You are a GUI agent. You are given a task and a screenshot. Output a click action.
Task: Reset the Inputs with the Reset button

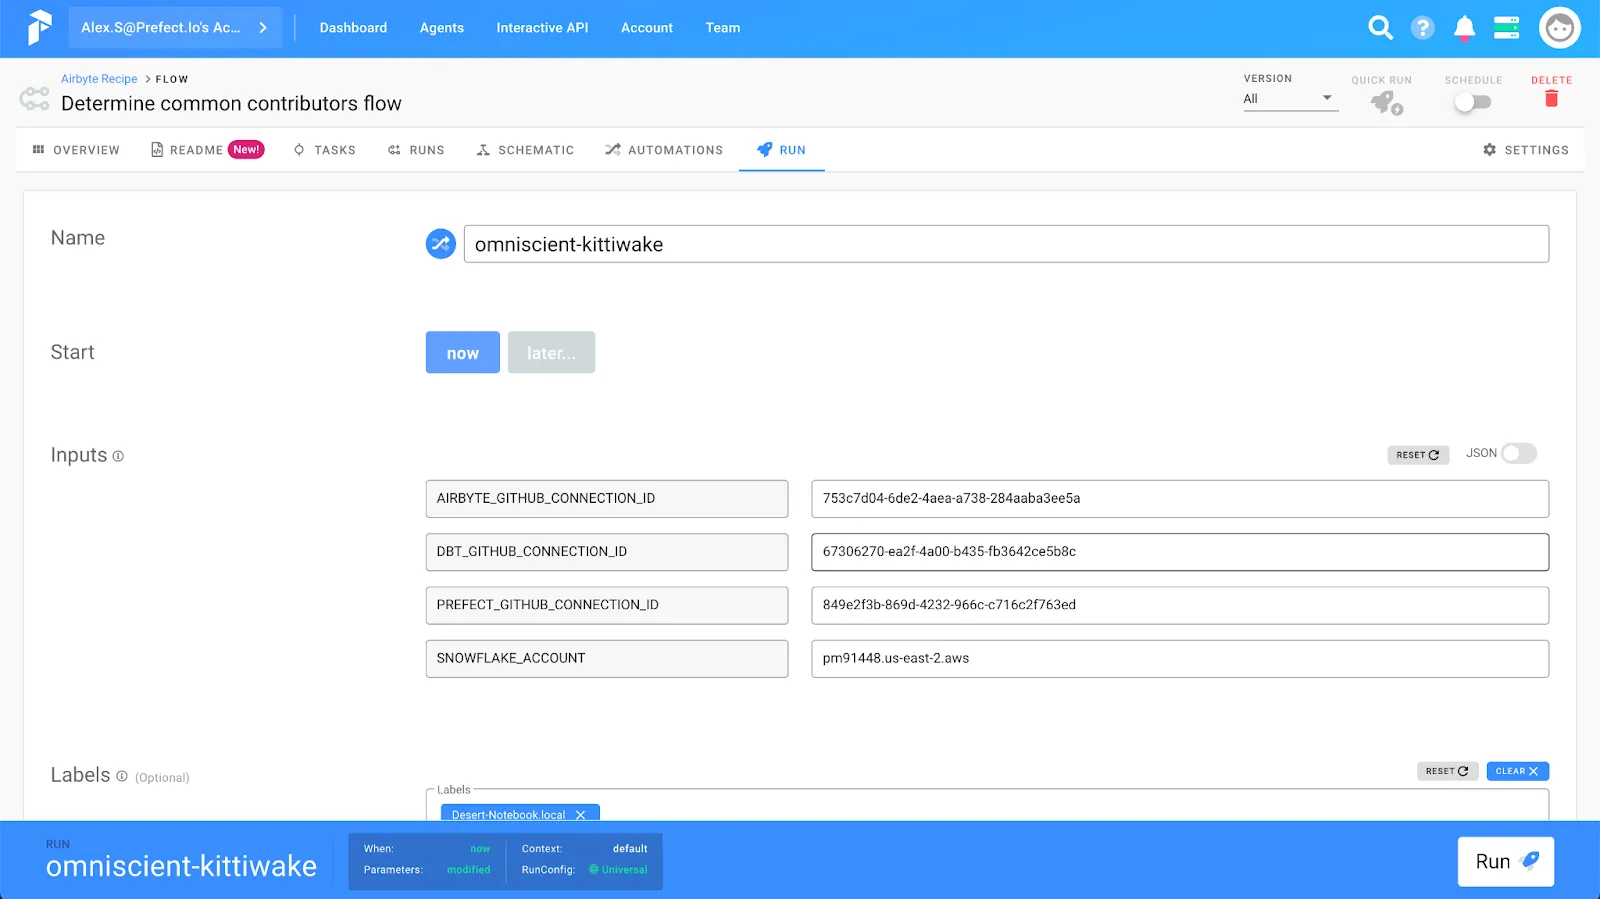(1418, 455)
